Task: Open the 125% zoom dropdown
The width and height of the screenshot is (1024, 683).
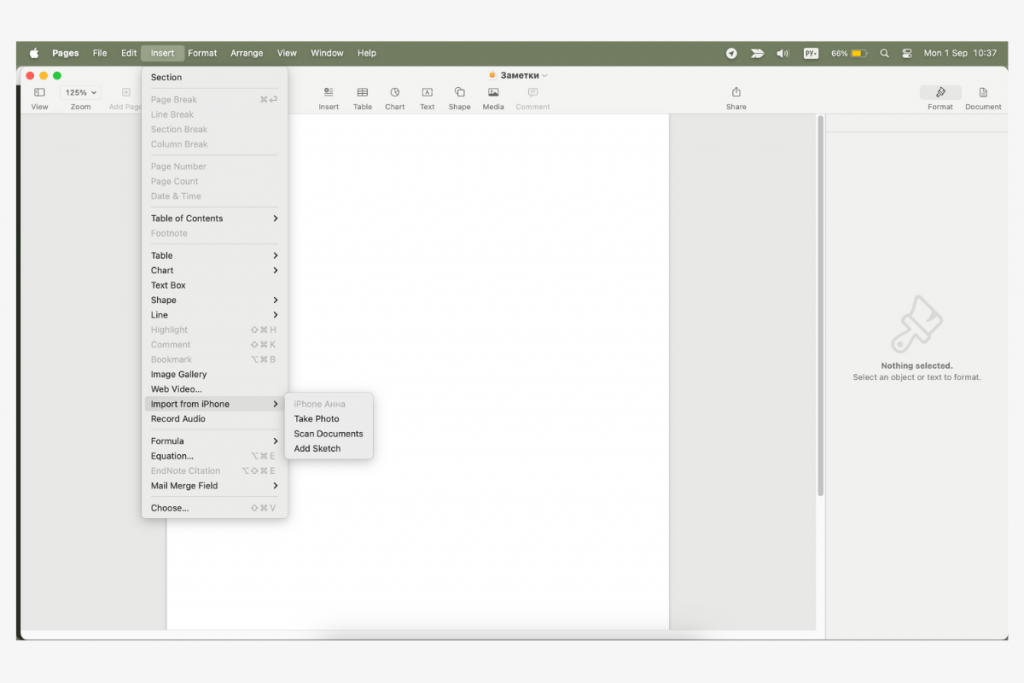Action: tap(80, 92)
